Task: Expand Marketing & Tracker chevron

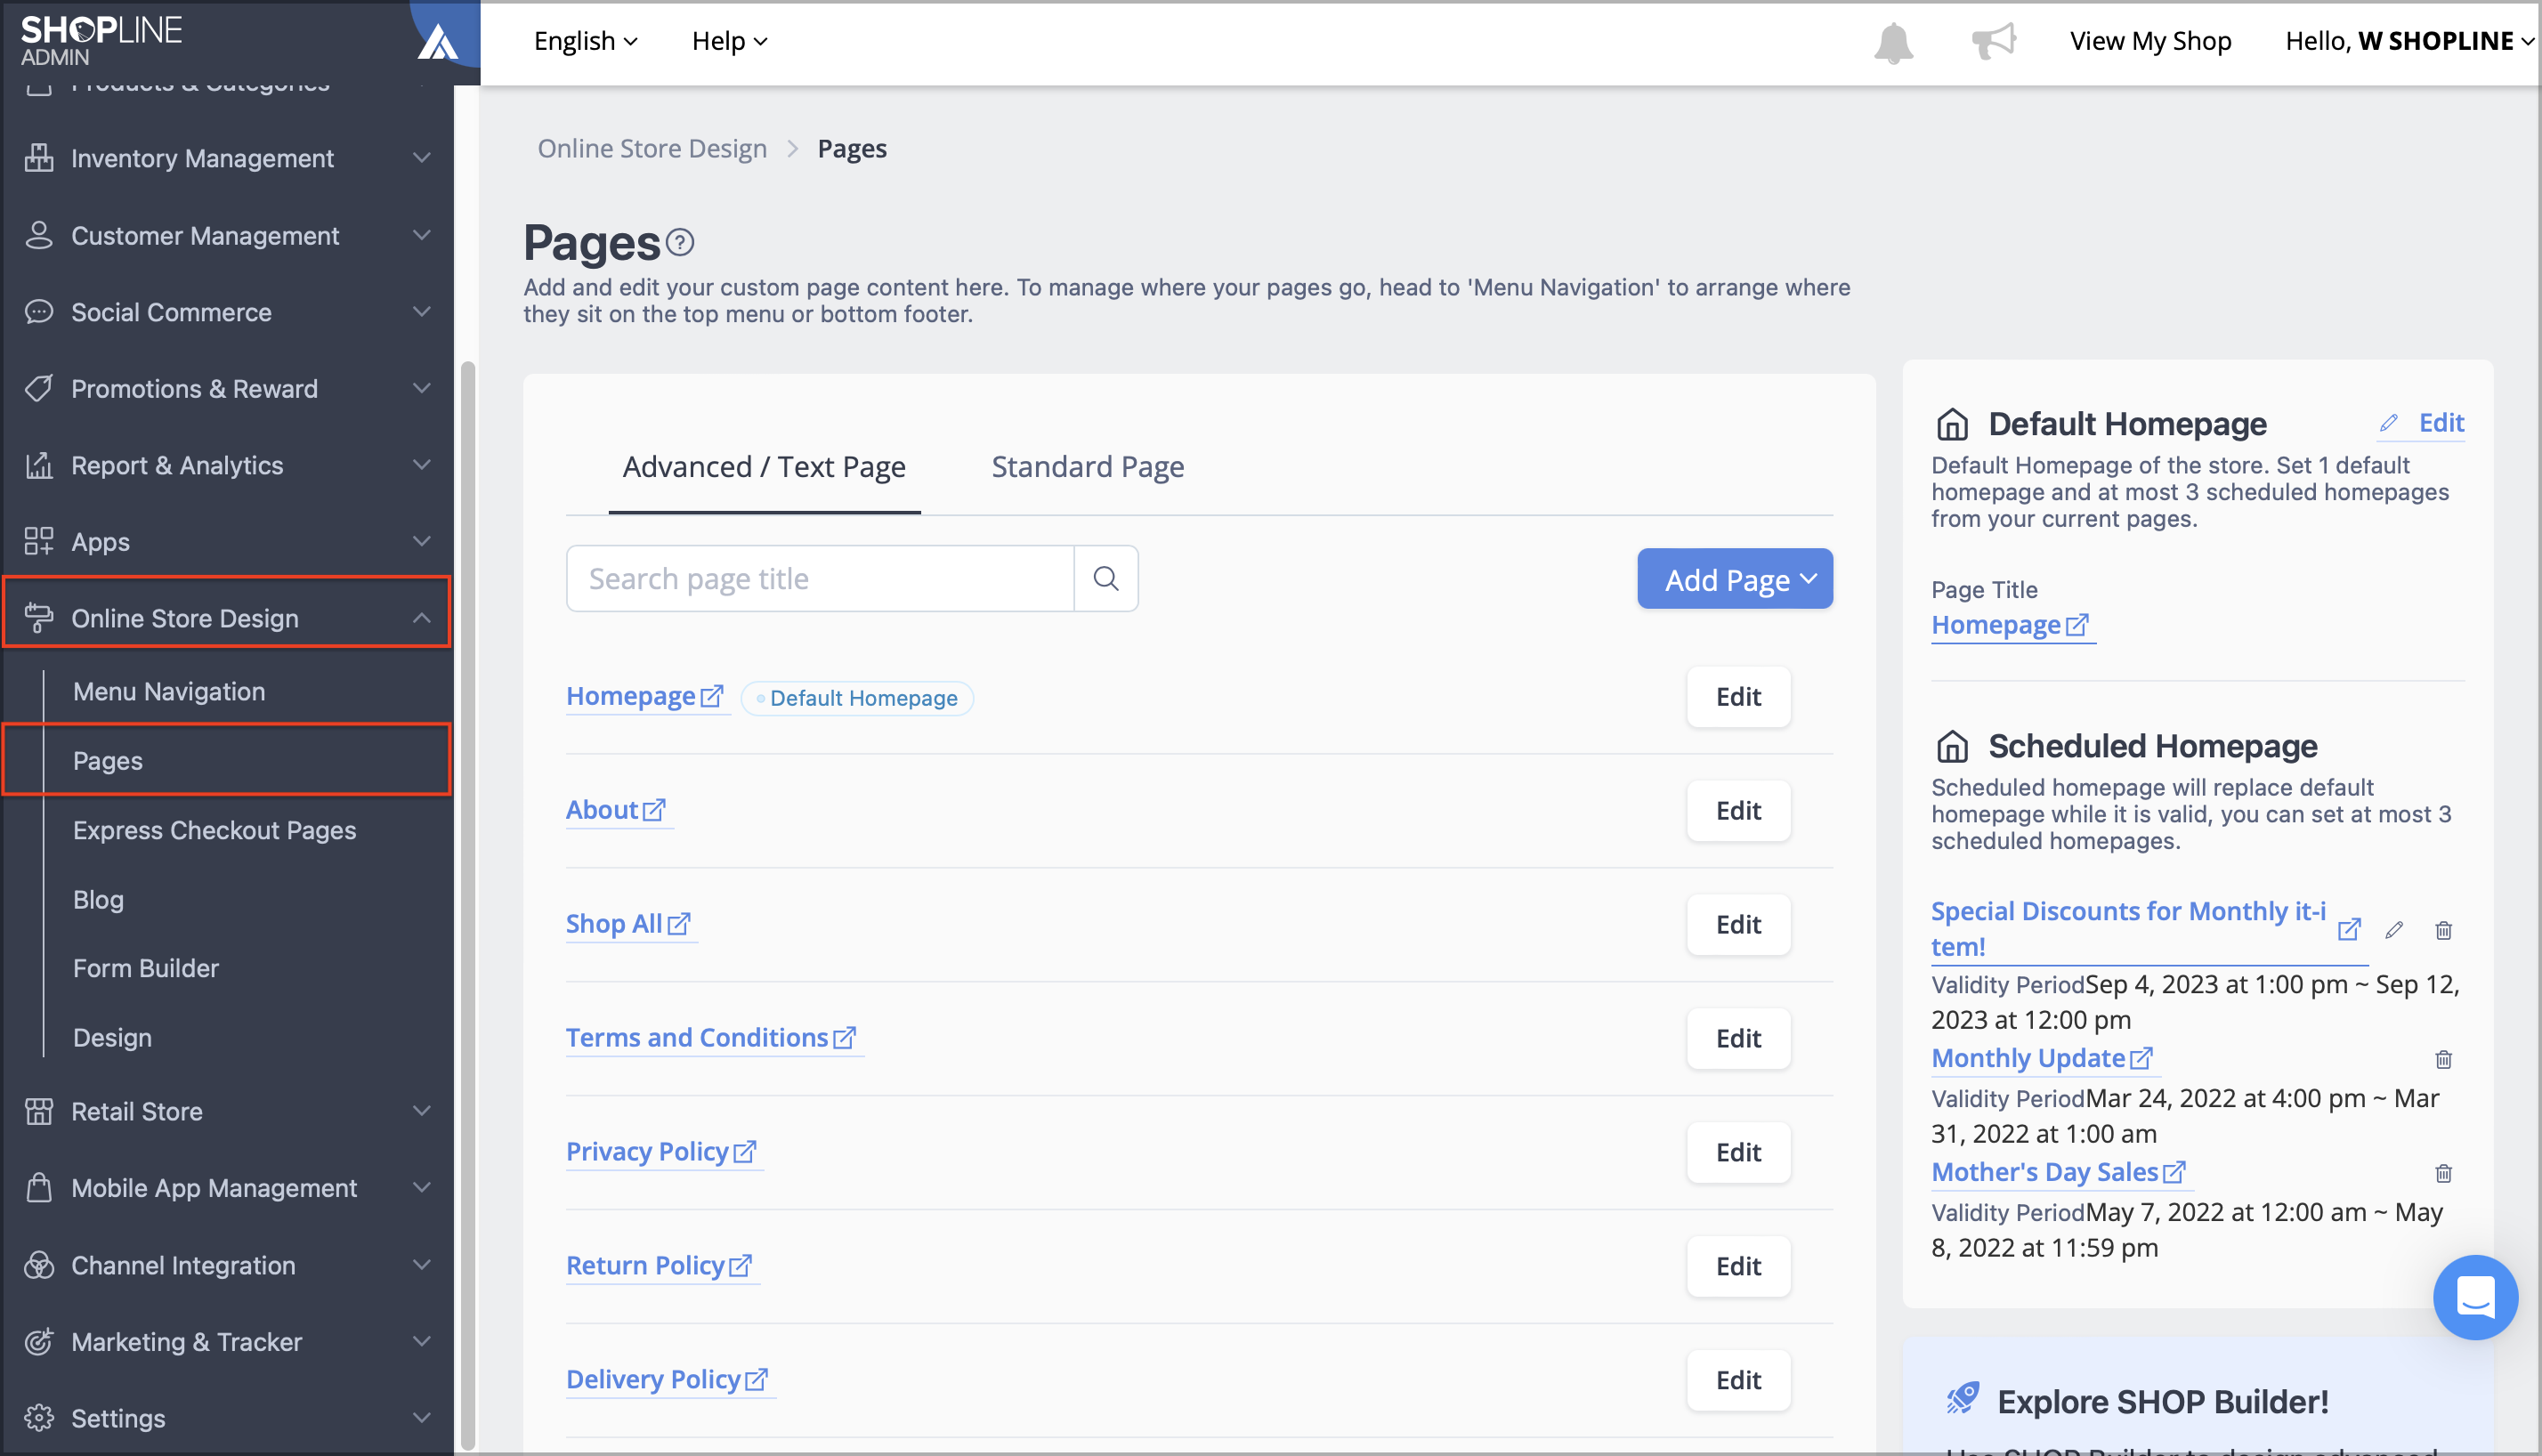Action: click(x=422, y=1342)
